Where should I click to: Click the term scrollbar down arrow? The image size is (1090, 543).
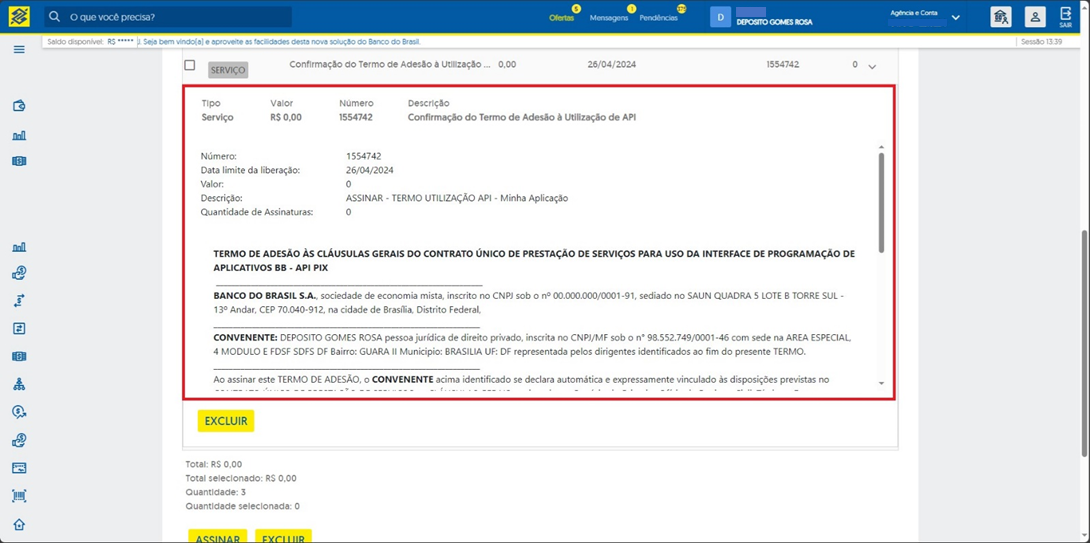(881, 383)
